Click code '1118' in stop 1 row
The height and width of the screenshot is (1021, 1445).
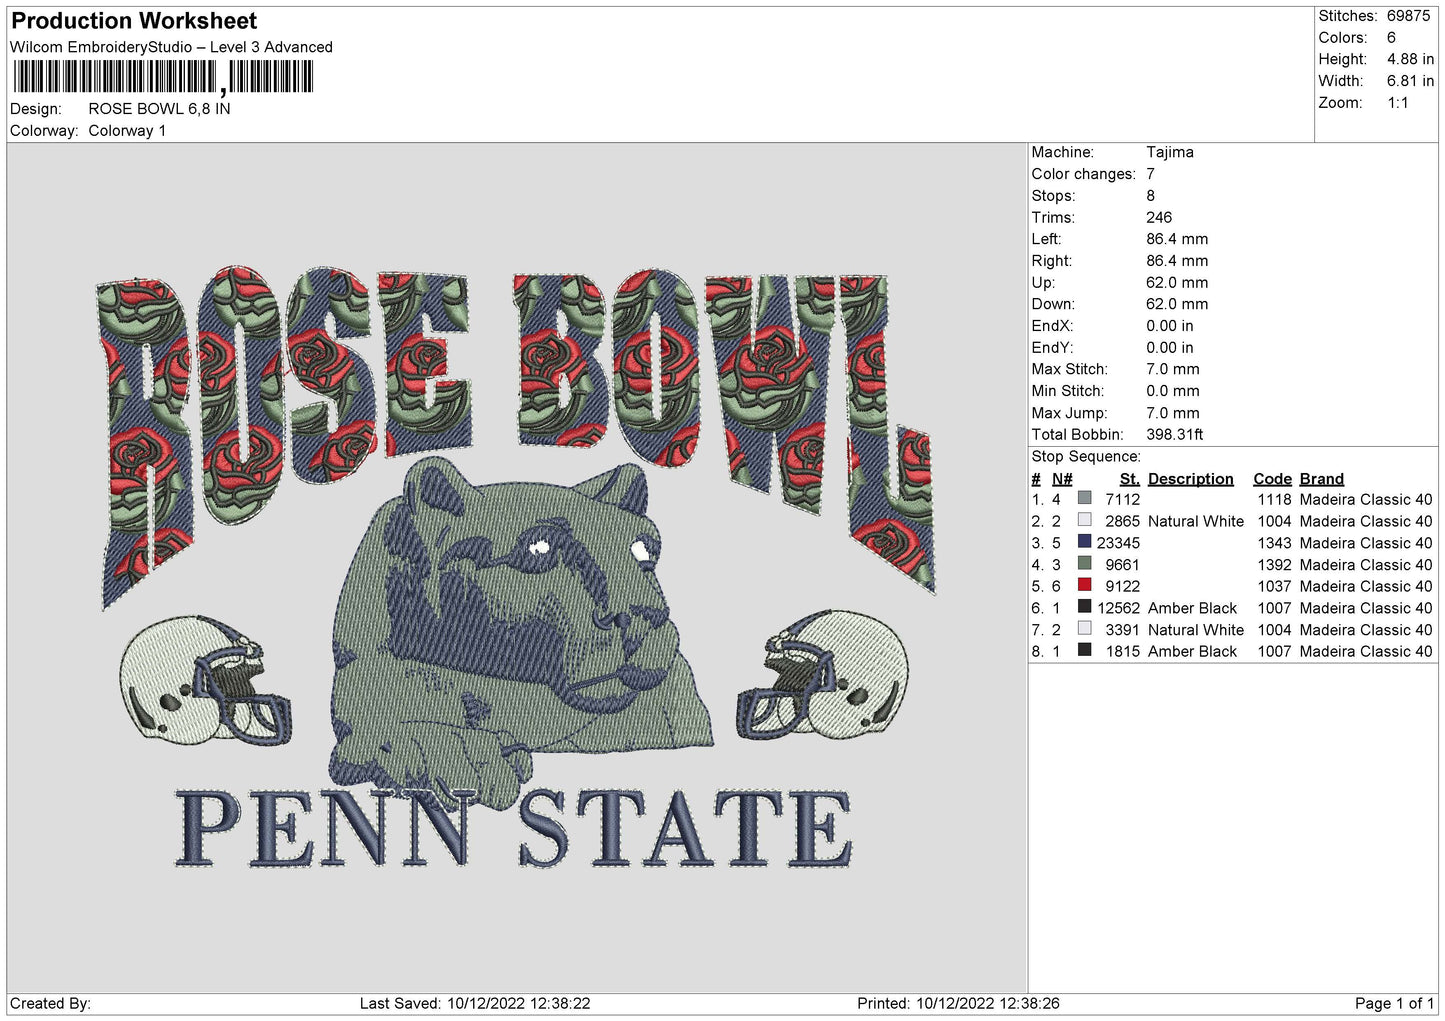click(1274, 499)
